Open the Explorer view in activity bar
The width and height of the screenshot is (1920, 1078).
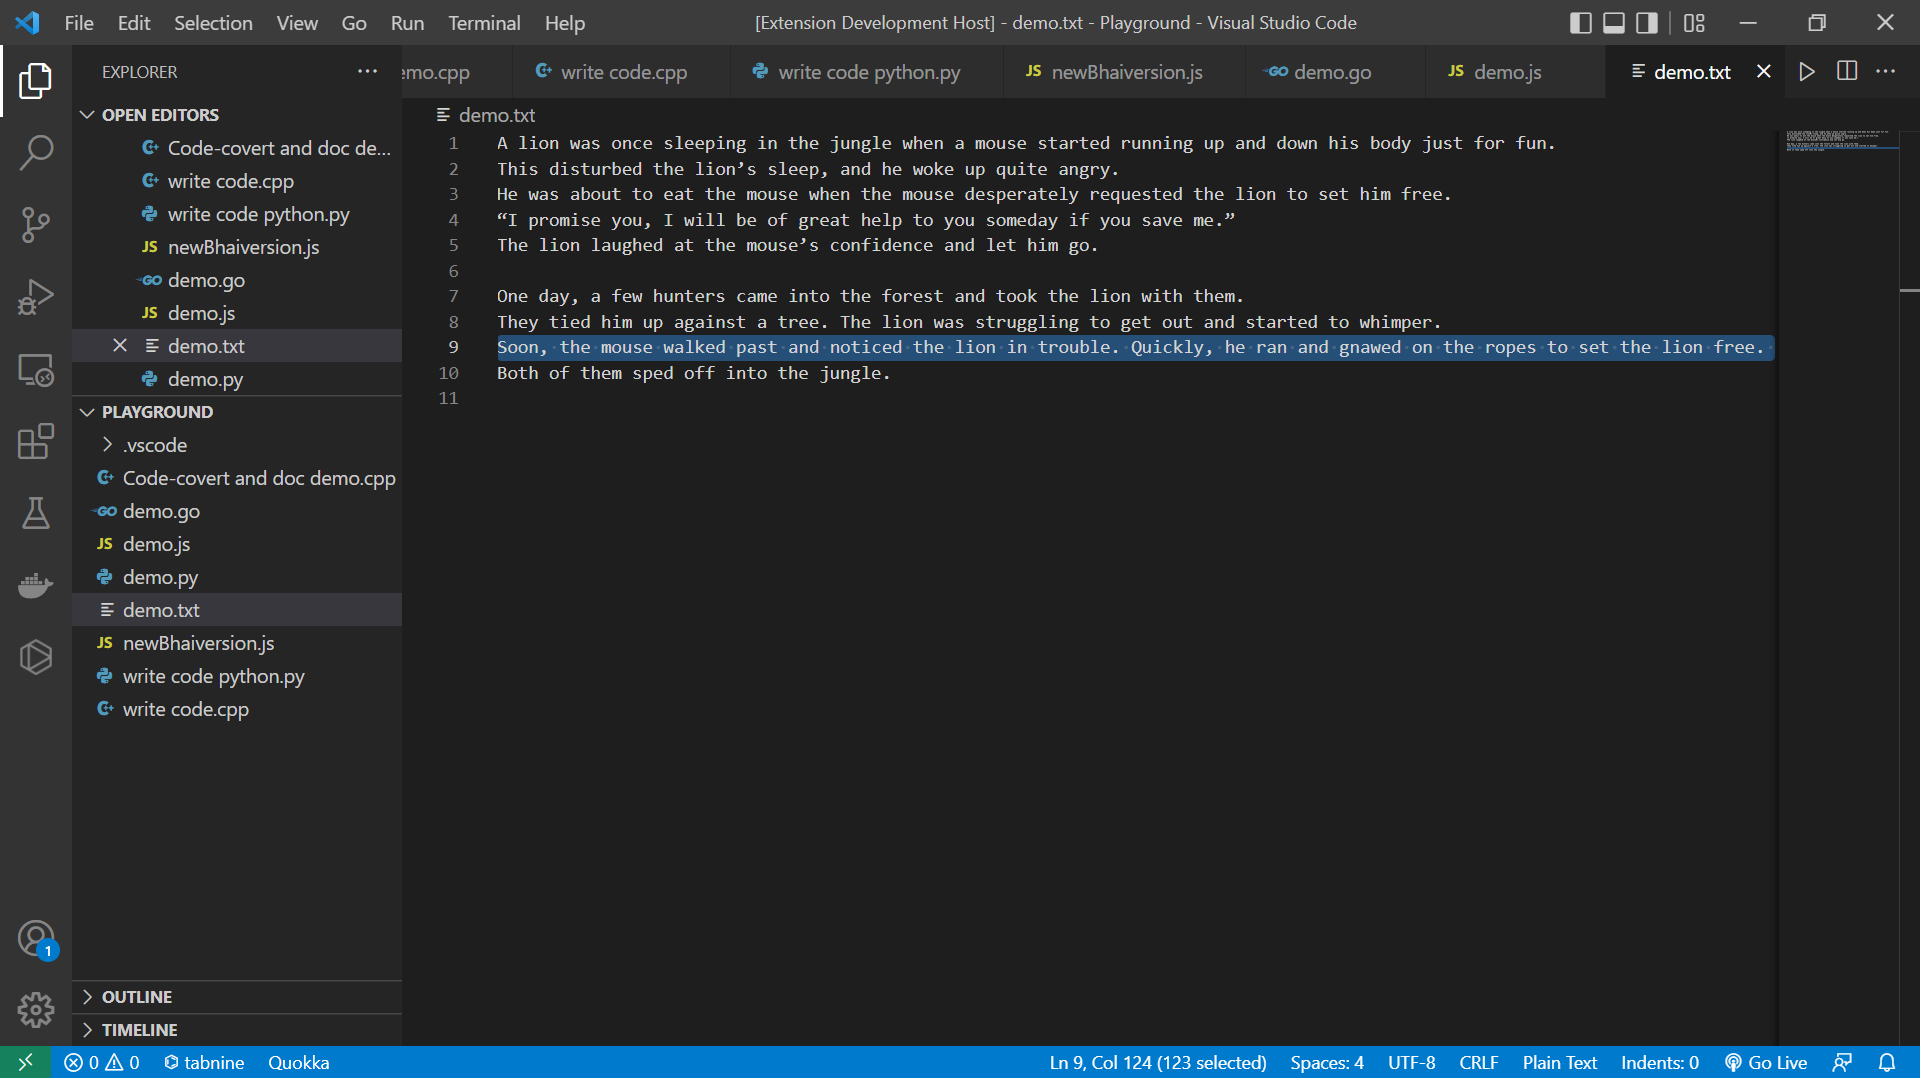tap(36, 80)
